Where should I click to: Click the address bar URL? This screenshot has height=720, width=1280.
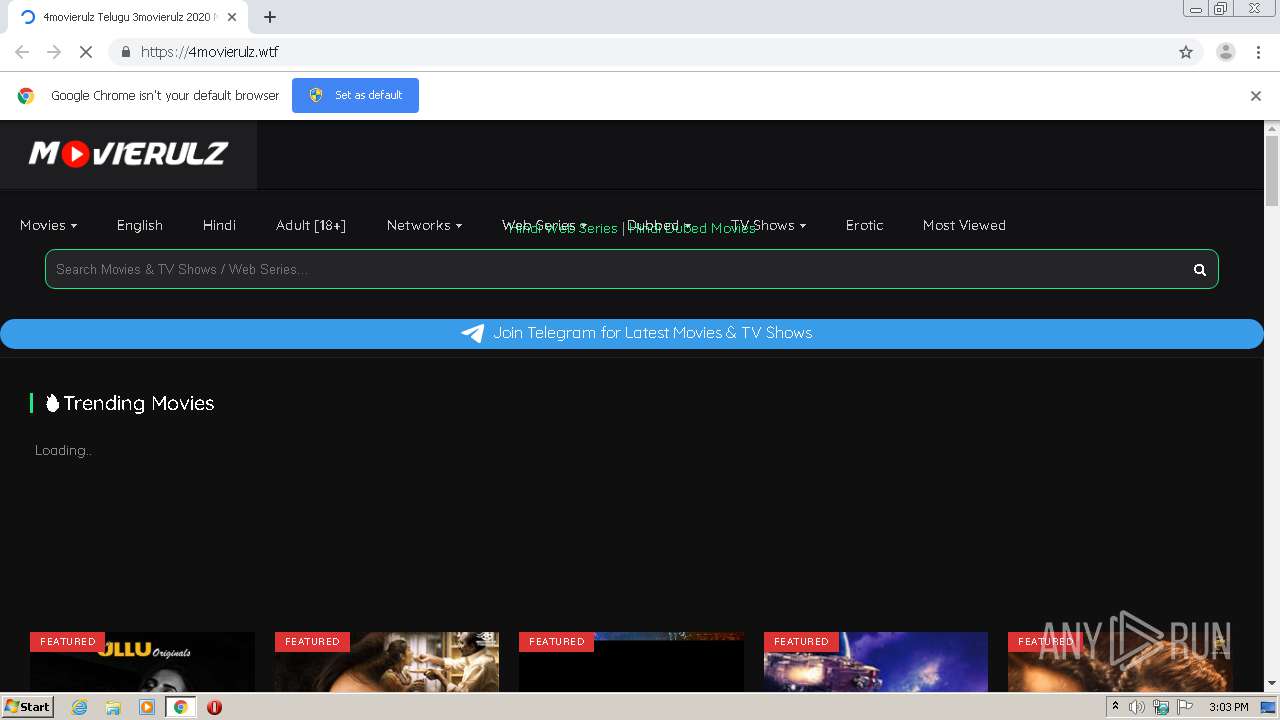(x=210, y=52)
